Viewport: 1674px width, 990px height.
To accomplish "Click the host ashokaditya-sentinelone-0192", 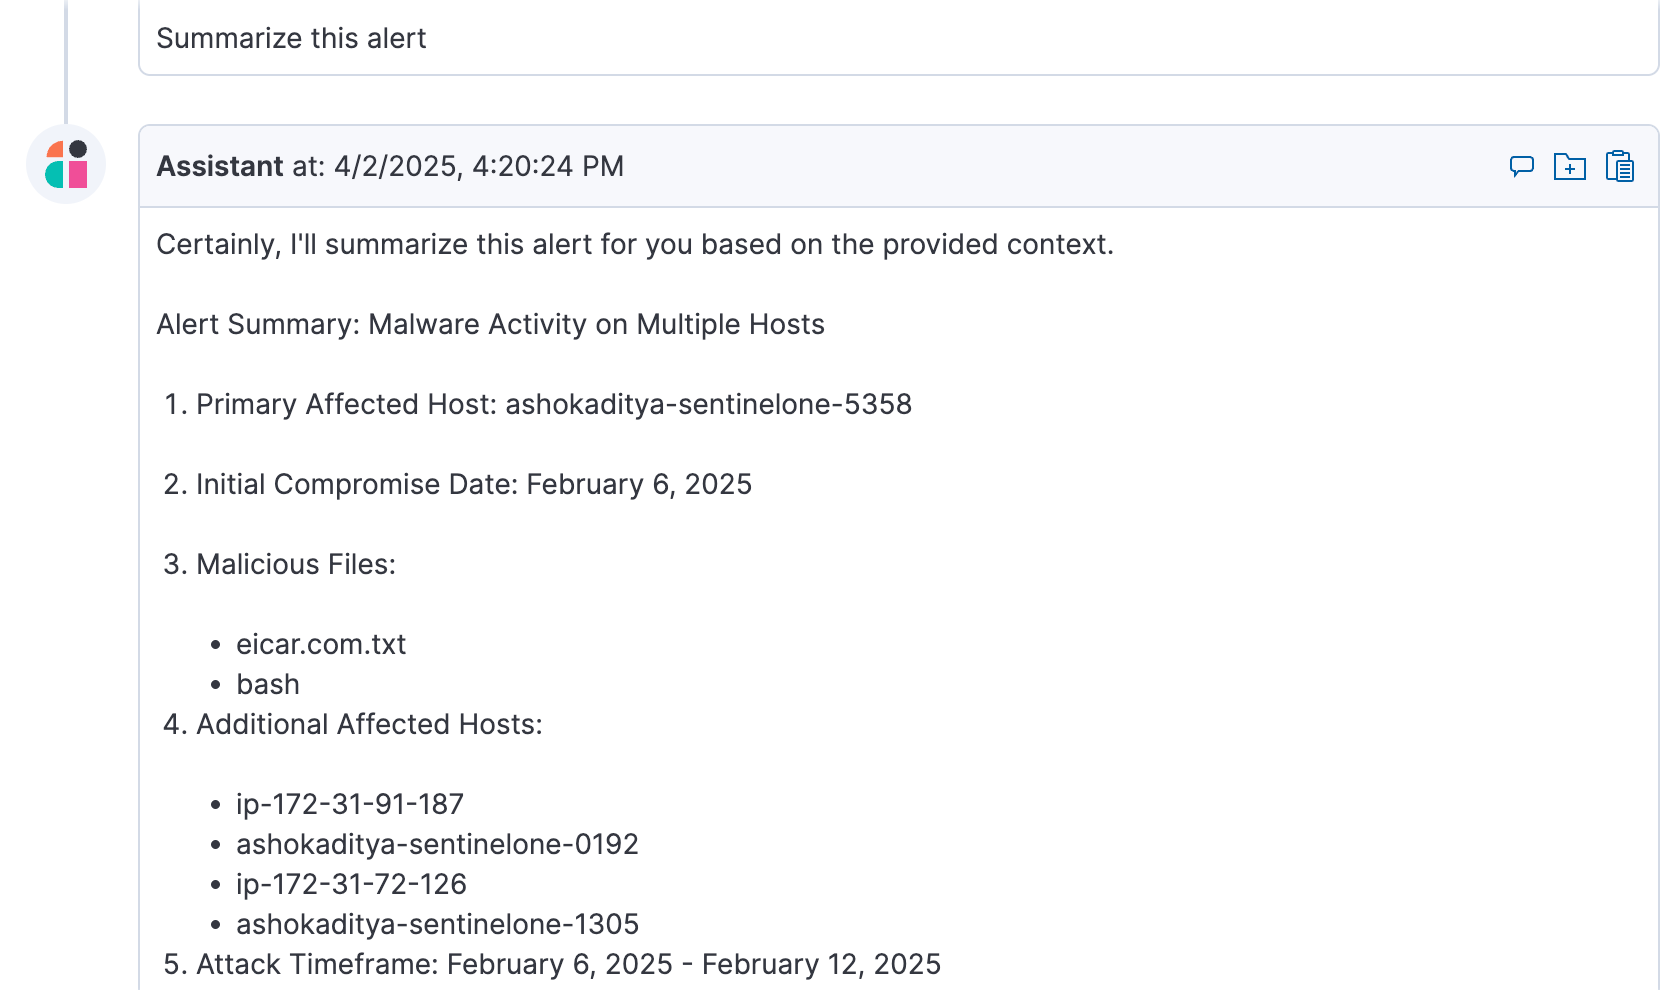I will [x=437, y=844].
